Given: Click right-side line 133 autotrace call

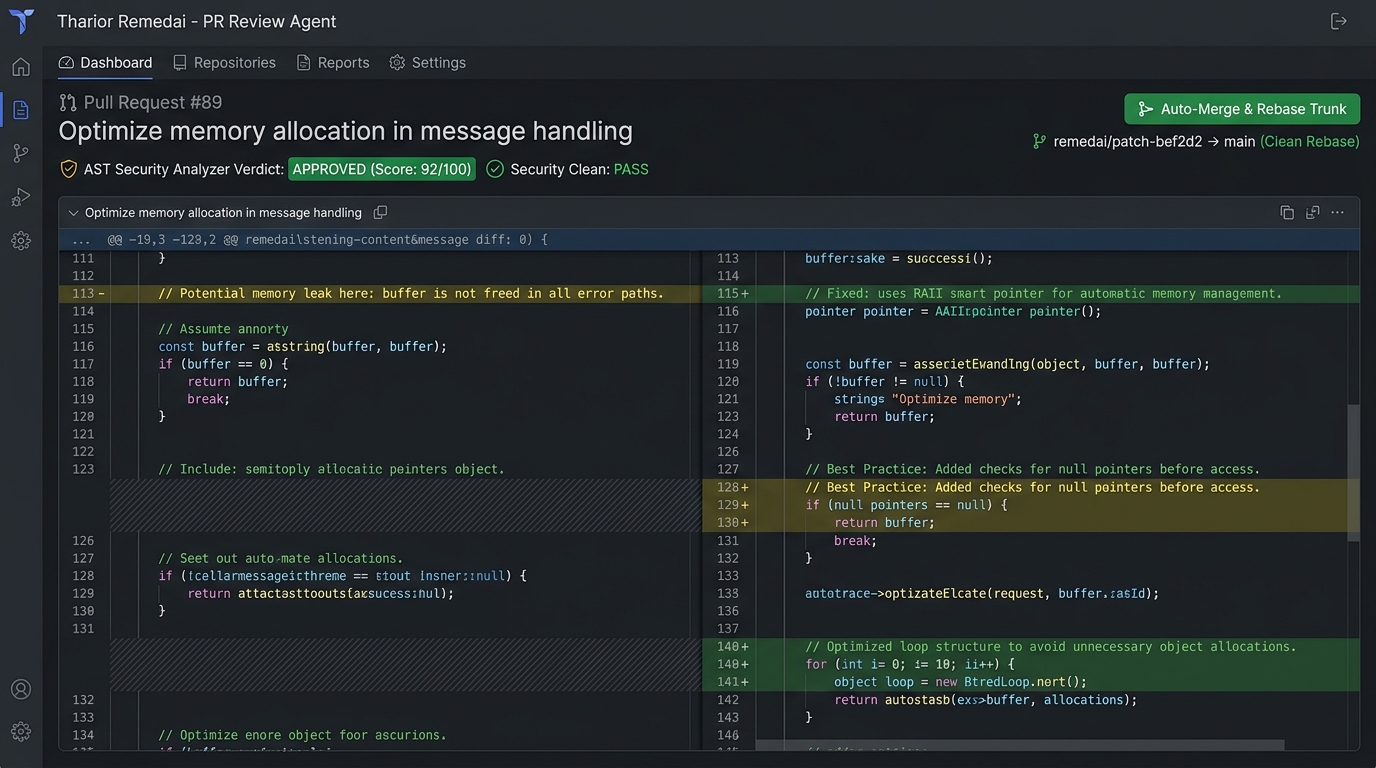Looking at the screenshot, I should 982,593.
